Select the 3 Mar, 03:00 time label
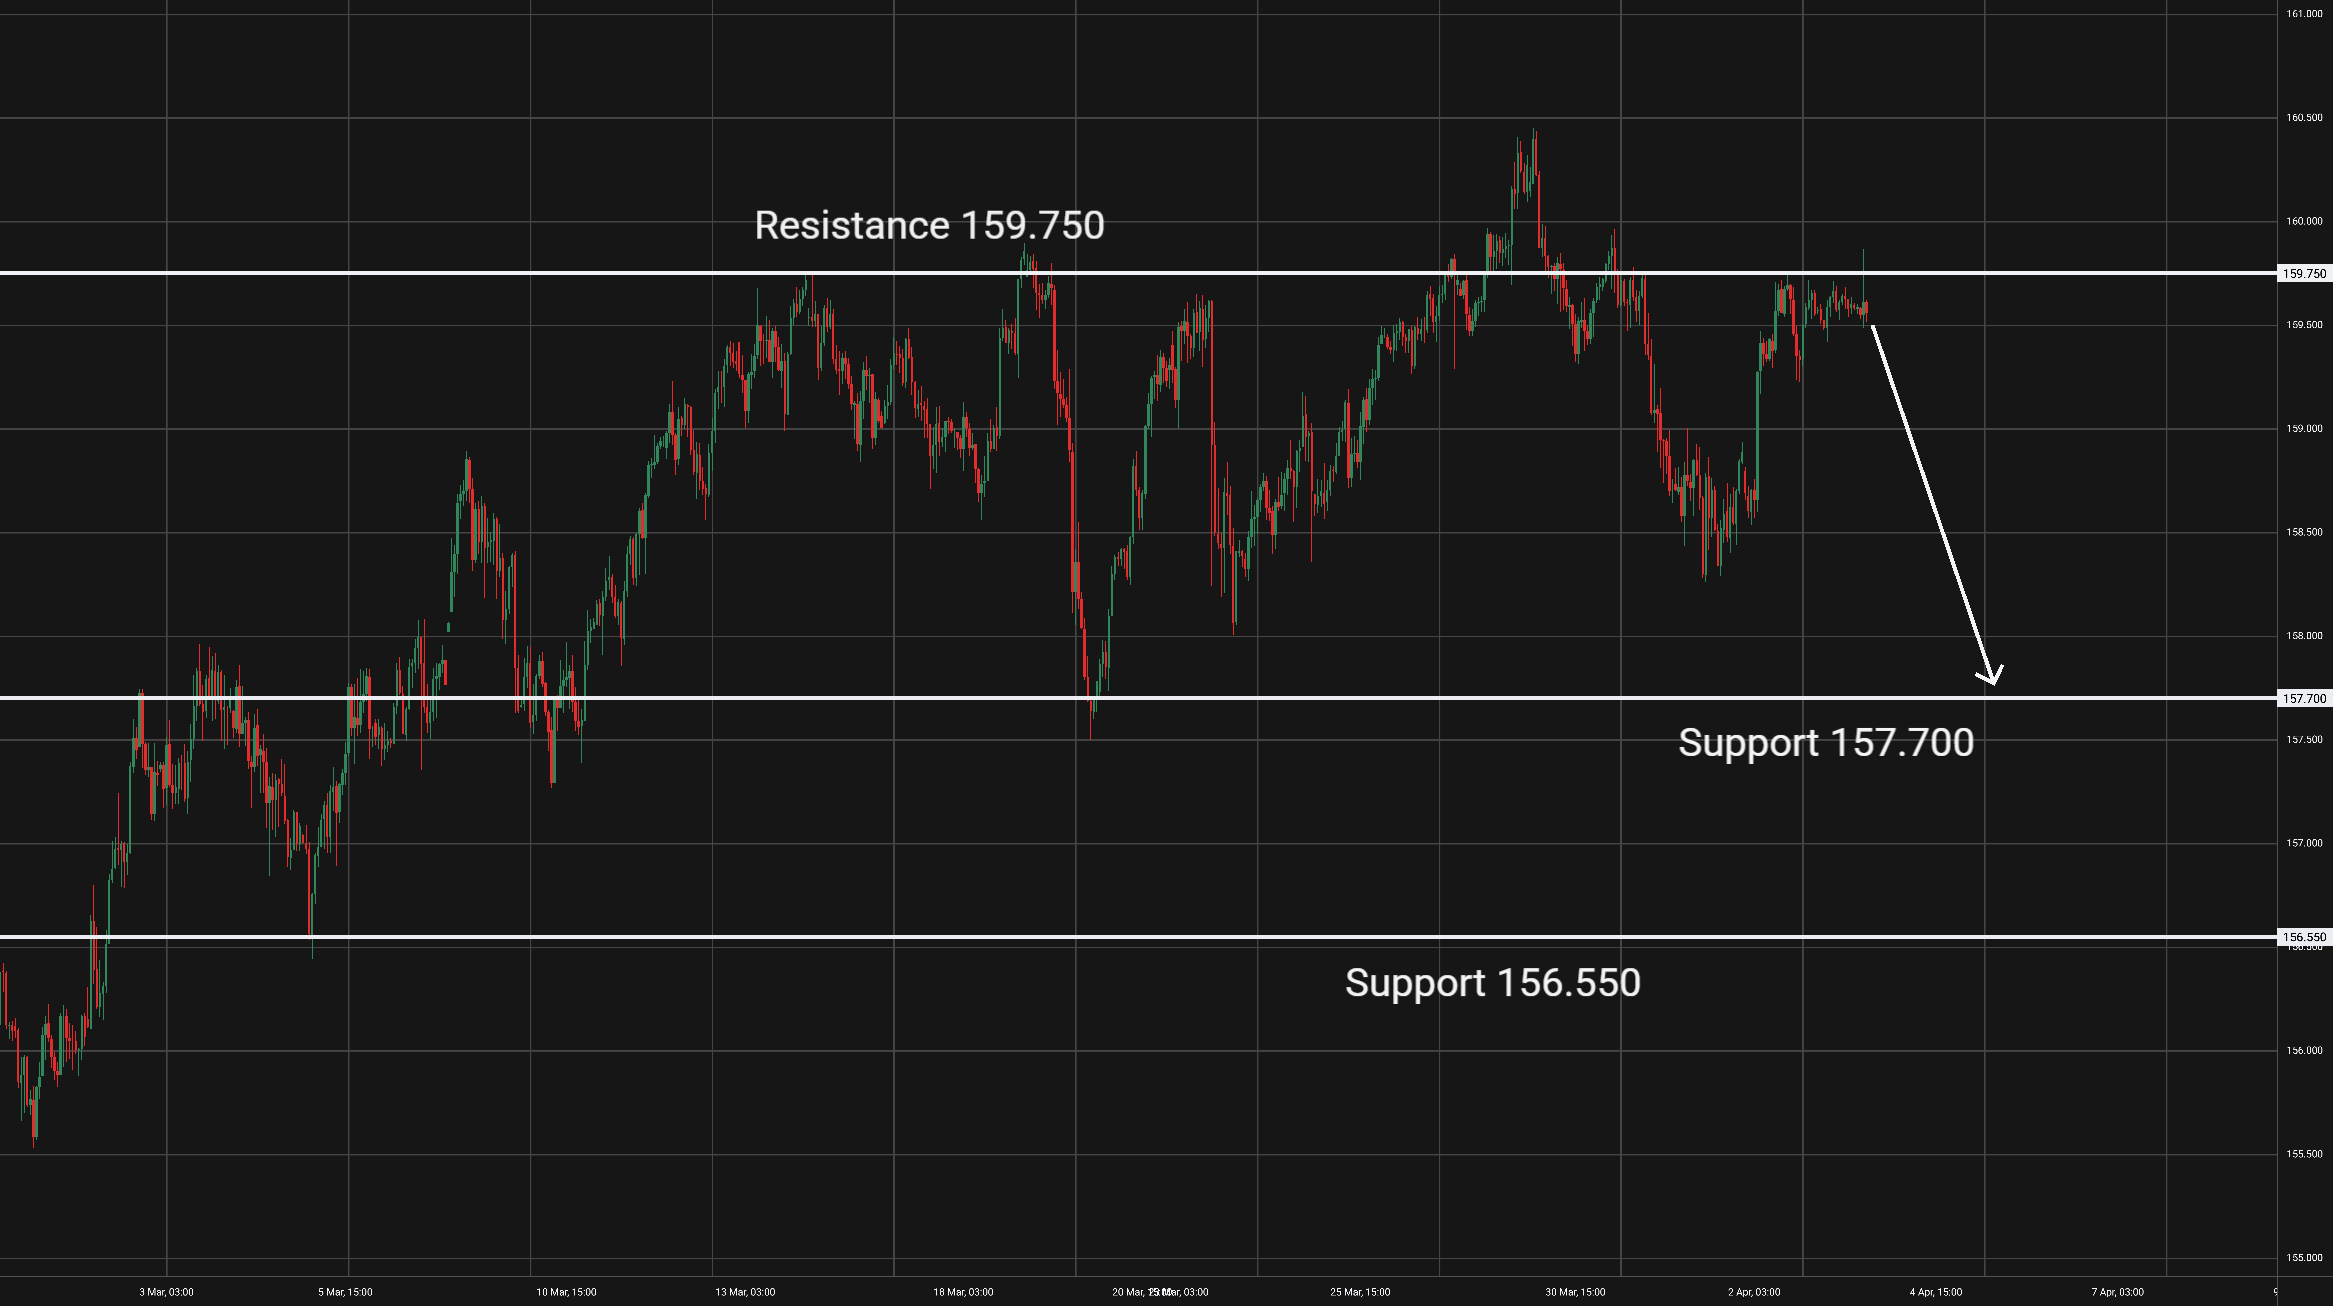The image size is (2333, 1306). (x=166, y=1292)
